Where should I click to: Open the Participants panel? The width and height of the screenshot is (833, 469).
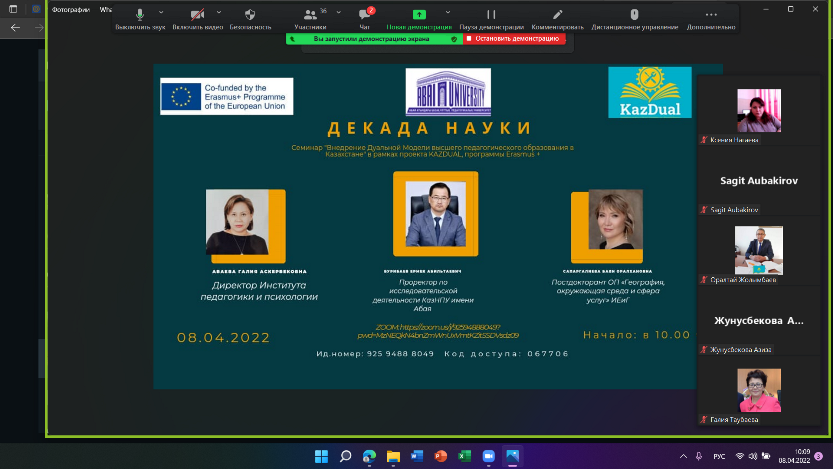click(x=311, y=16)
